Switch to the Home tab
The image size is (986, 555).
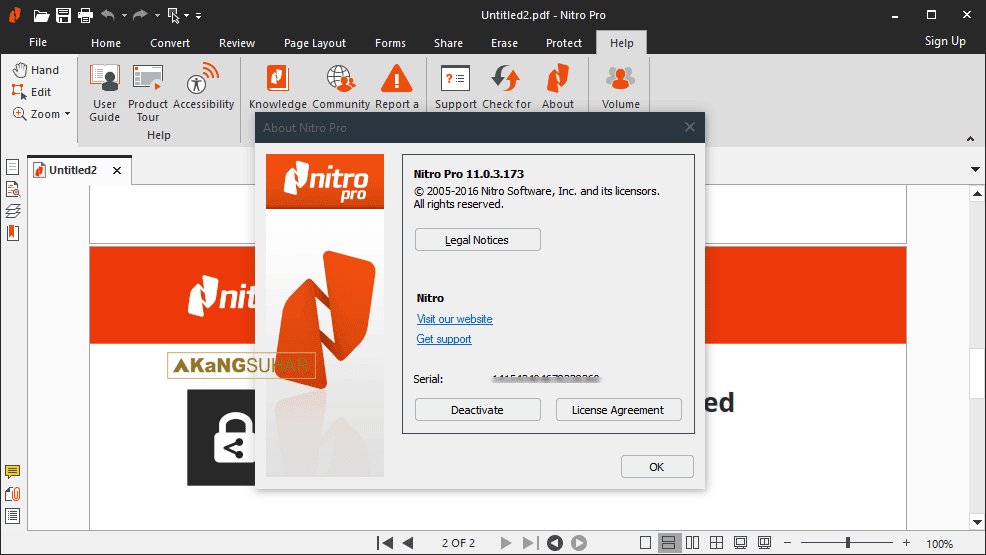tap(106, 43)
